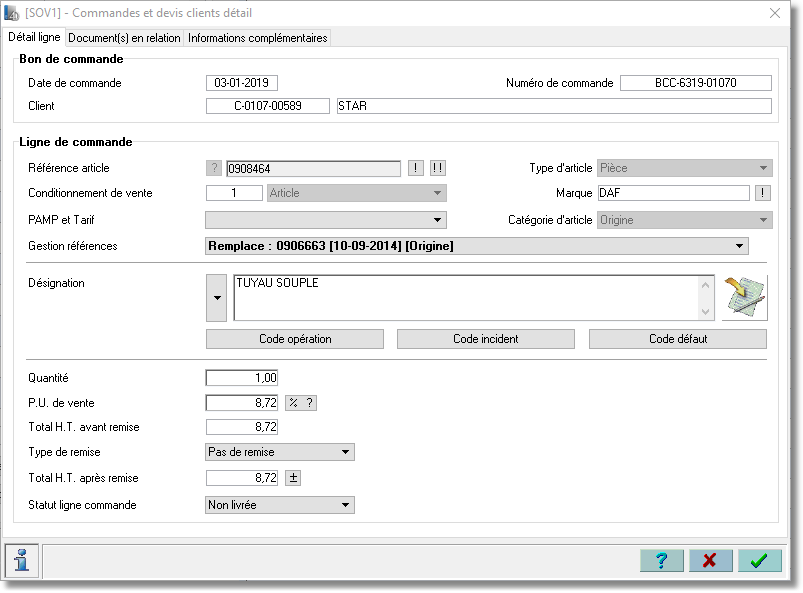The image size is (803, 593).
Task: Click the red X cancel button
Action: click(x=710, y=561)
